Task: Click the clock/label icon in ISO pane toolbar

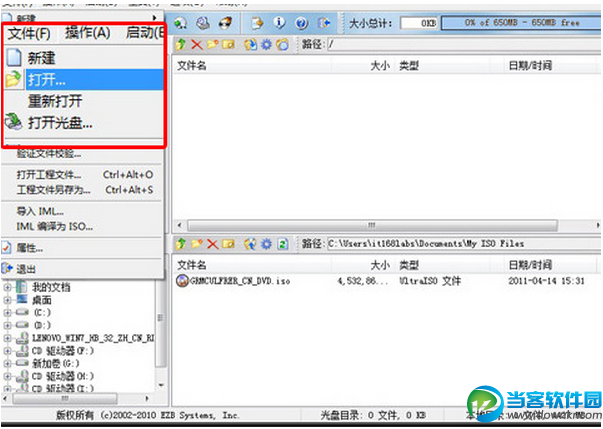Action: click(283, 45)
